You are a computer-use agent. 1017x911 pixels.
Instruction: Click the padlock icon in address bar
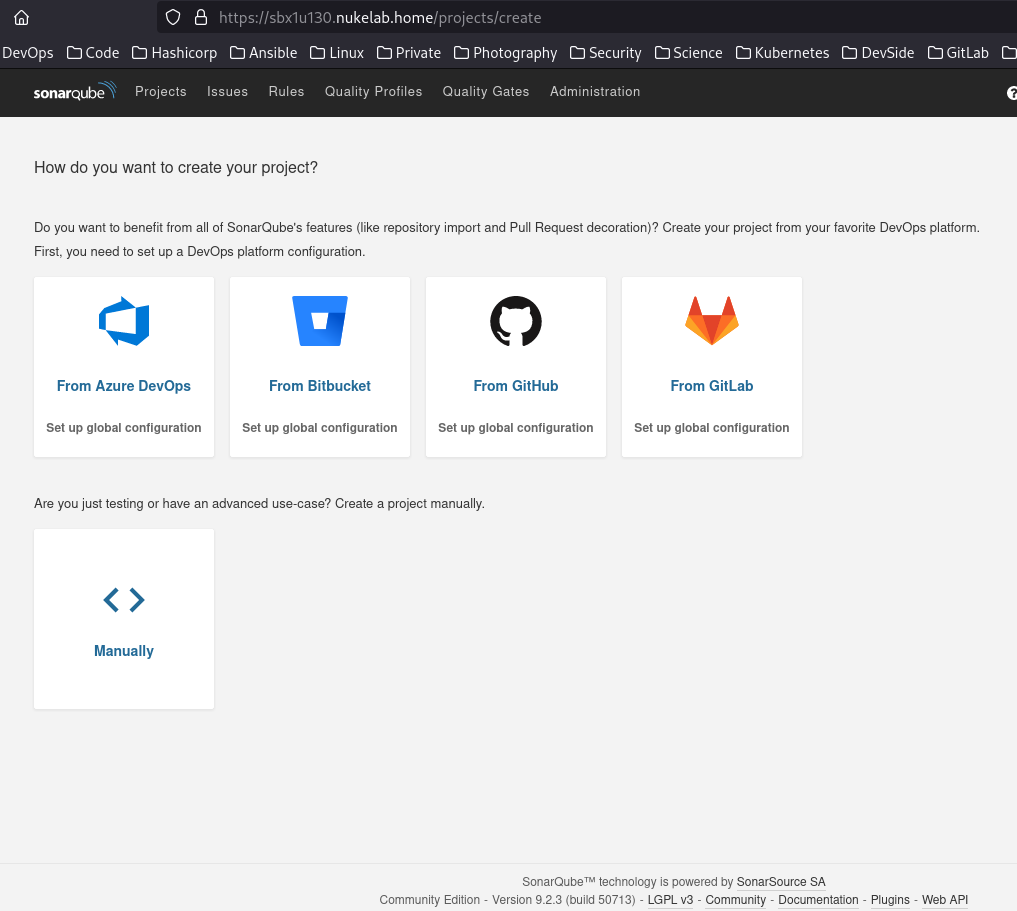pyautogui.click(x=200, y=17)
